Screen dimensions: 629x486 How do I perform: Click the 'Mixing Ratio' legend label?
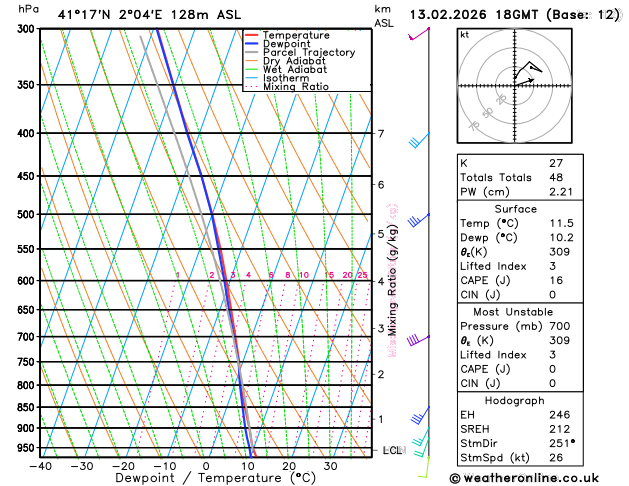click(296, 87)
